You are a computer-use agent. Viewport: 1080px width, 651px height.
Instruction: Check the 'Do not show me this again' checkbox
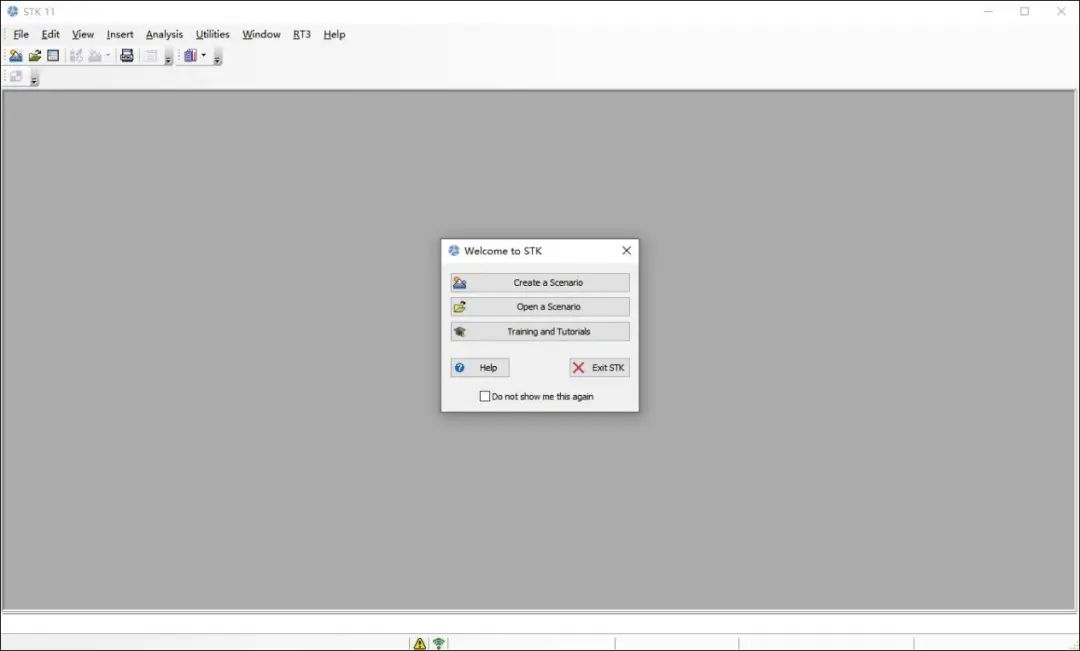485,396
